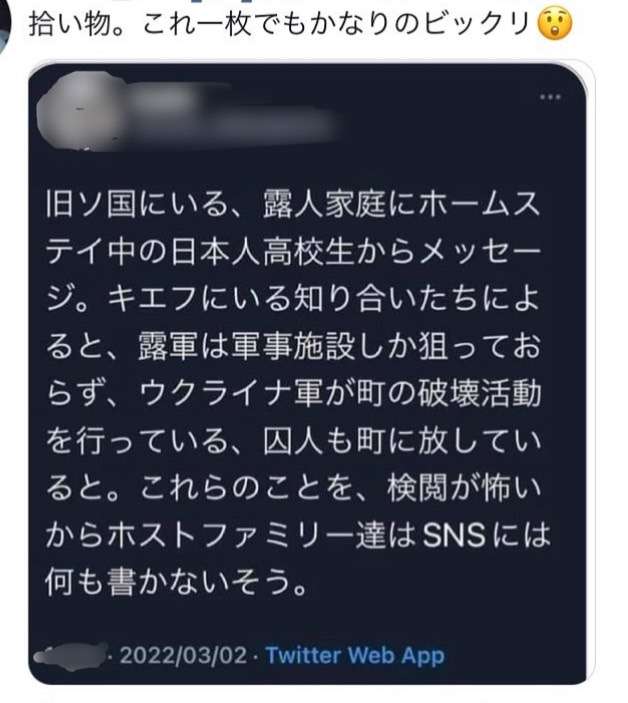Viewport: 628px width, 703px height.
Task: Open the dark tweet screenshot image
Action: pyautogui.click(x=308, y=374)
